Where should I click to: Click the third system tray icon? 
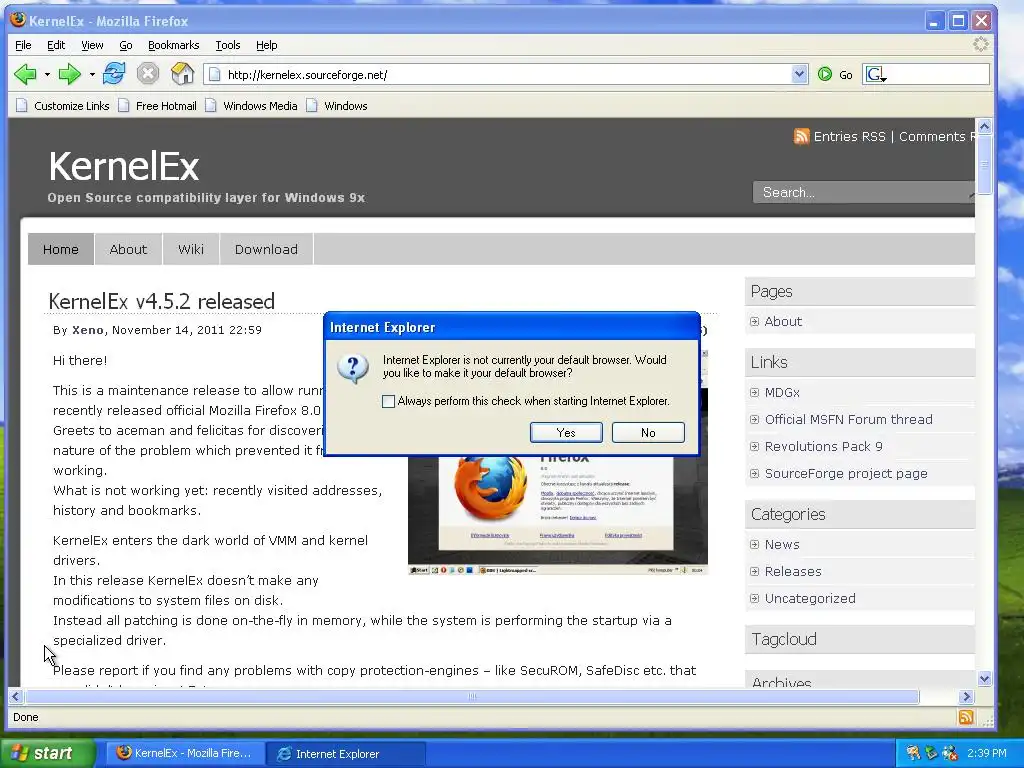950,753
